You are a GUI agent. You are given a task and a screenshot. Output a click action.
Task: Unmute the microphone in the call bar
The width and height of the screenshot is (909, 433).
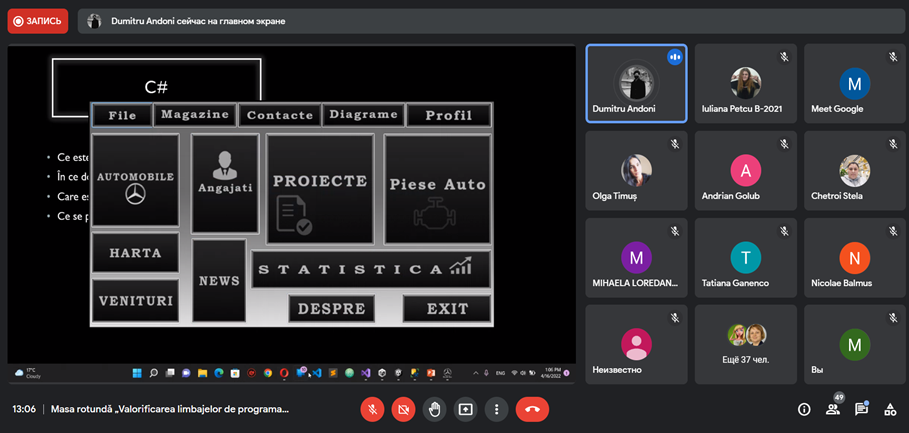372,409
